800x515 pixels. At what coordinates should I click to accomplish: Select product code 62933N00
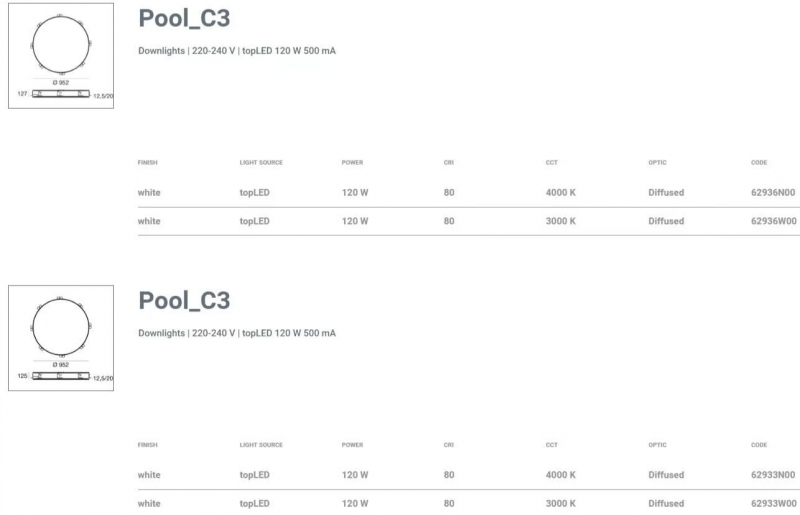(773, 475)
